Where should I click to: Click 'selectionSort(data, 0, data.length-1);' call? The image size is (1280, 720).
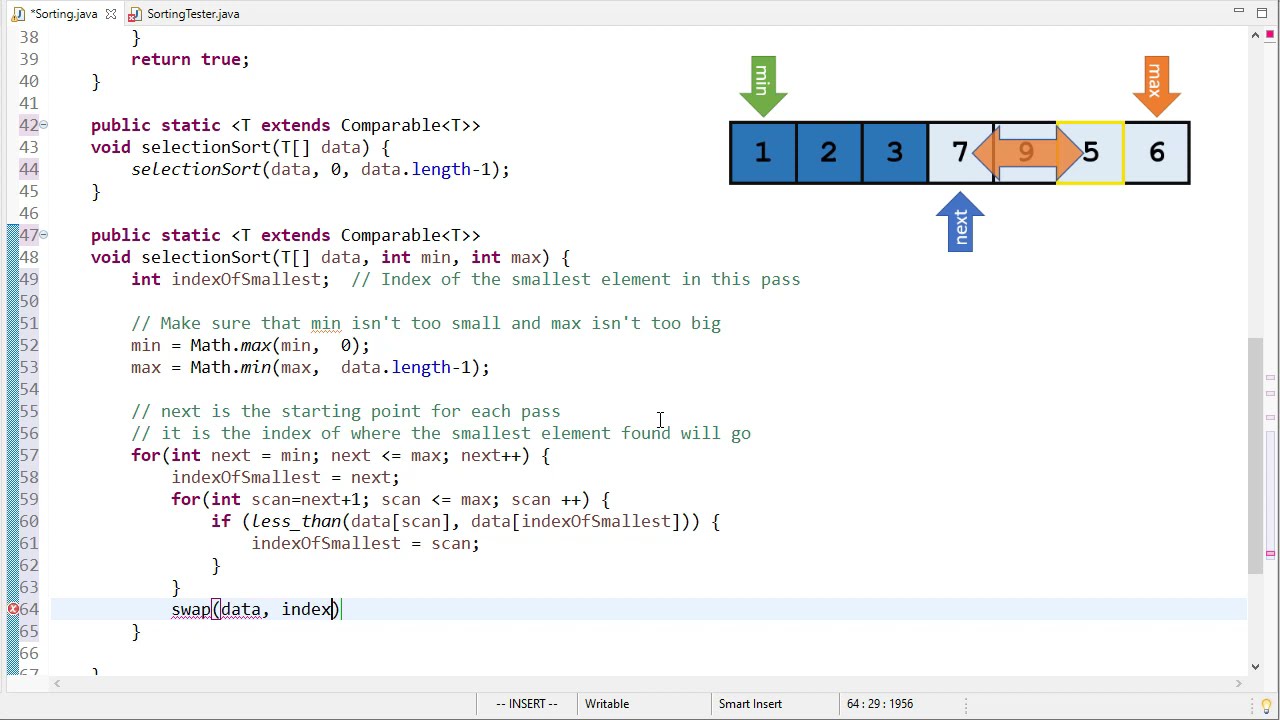(320, 169)
